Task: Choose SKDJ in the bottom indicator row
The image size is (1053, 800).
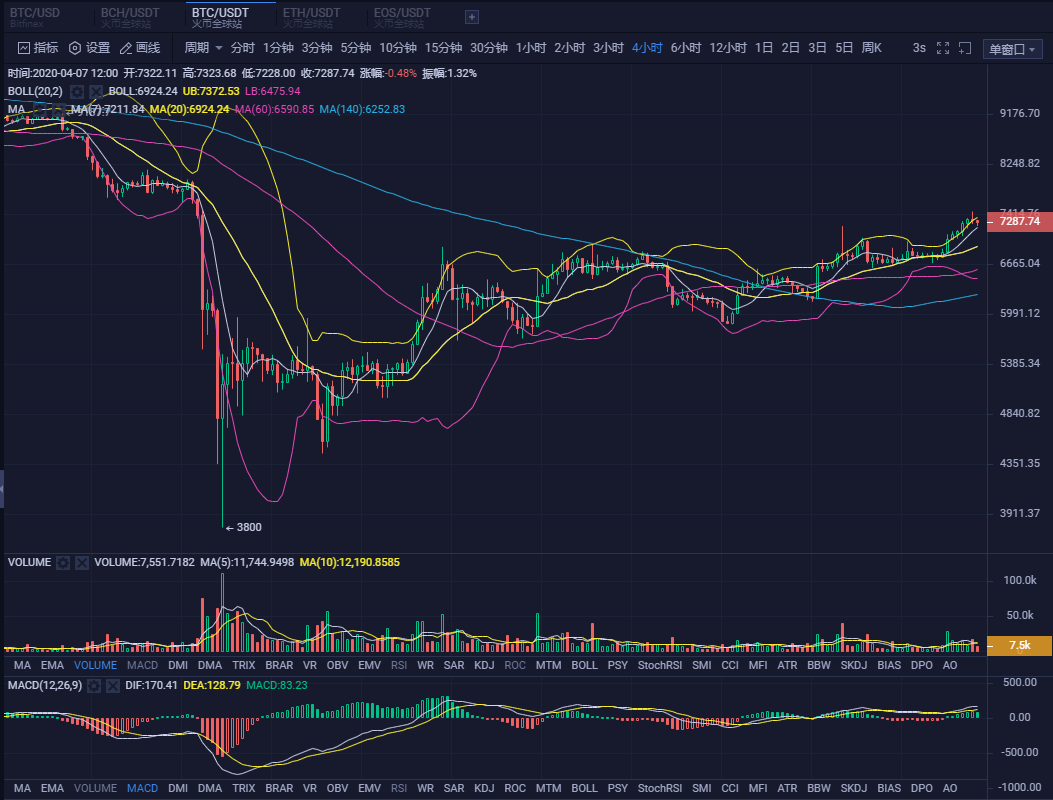Action: click(854, 788)
